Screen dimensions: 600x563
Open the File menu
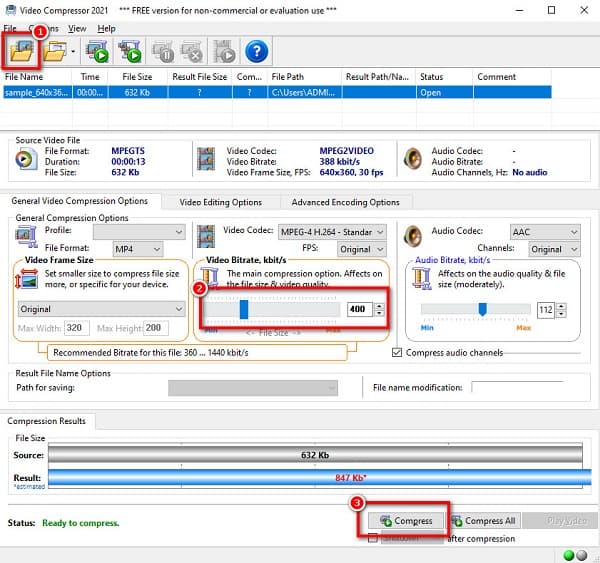10,28
